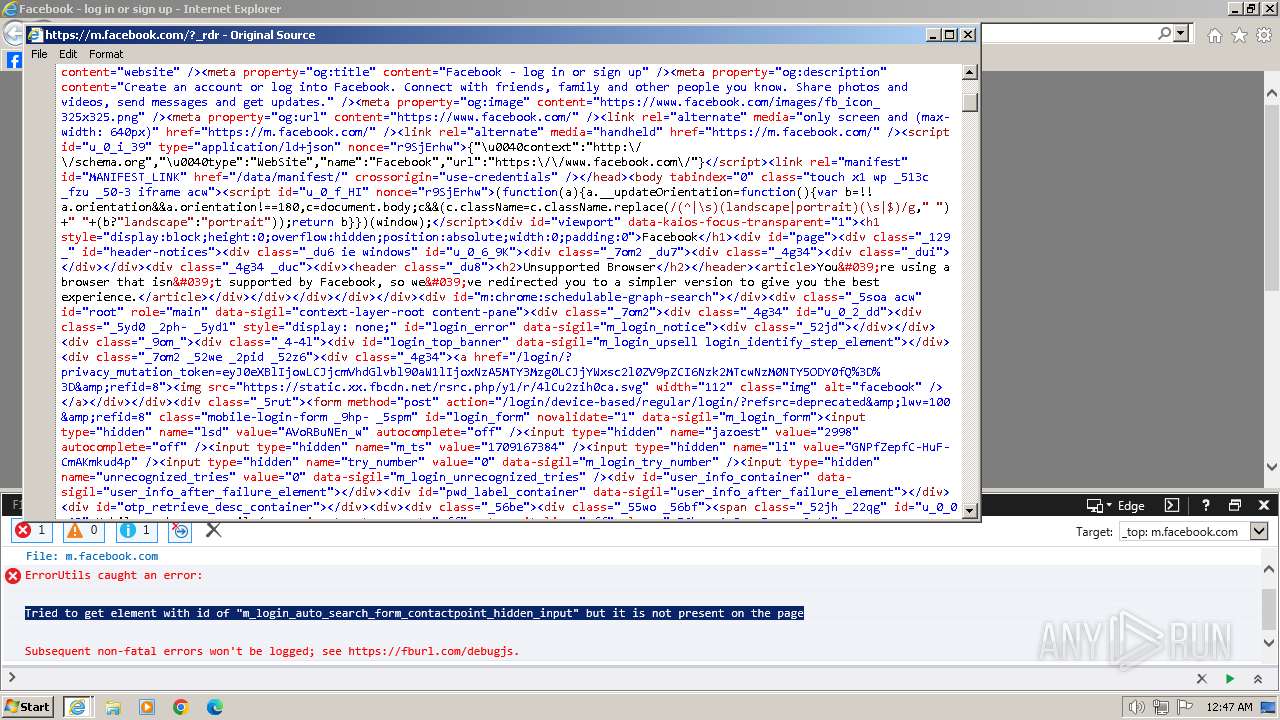
Task: Minimize the Internet Explorer main window
Action: [x=1234, y=8]
